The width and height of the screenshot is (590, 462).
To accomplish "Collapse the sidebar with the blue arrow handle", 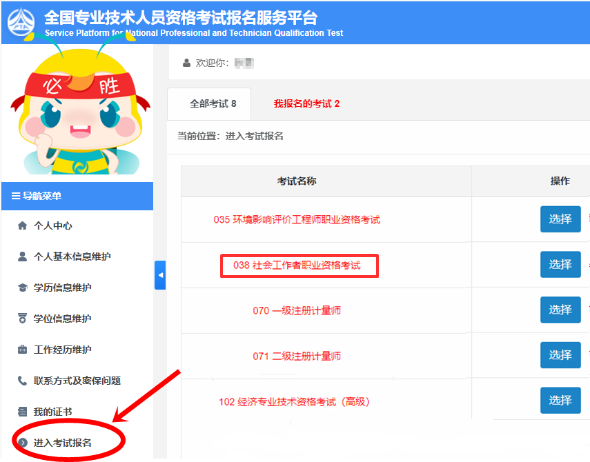I will tap(160, 275).
